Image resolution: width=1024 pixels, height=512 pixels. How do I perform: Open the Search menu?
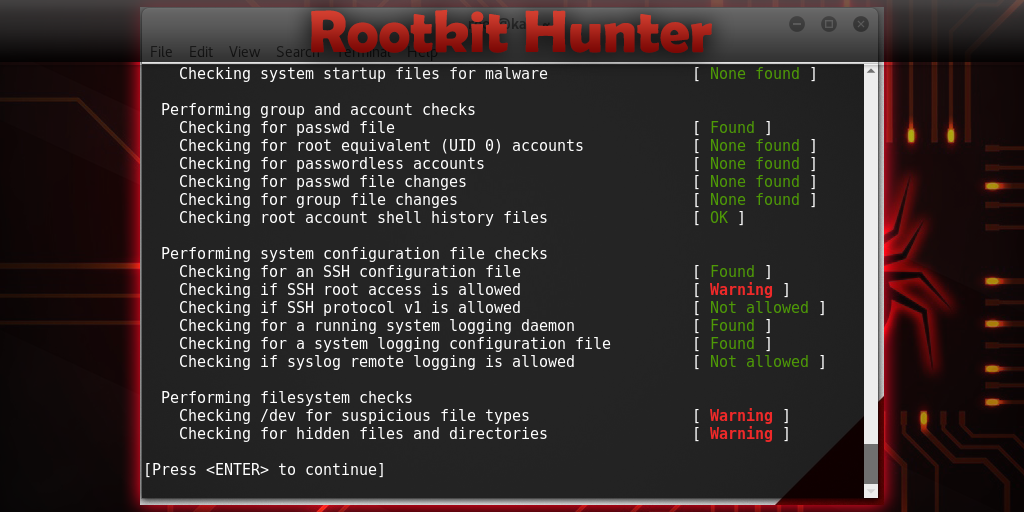click(x=297, y=52)
